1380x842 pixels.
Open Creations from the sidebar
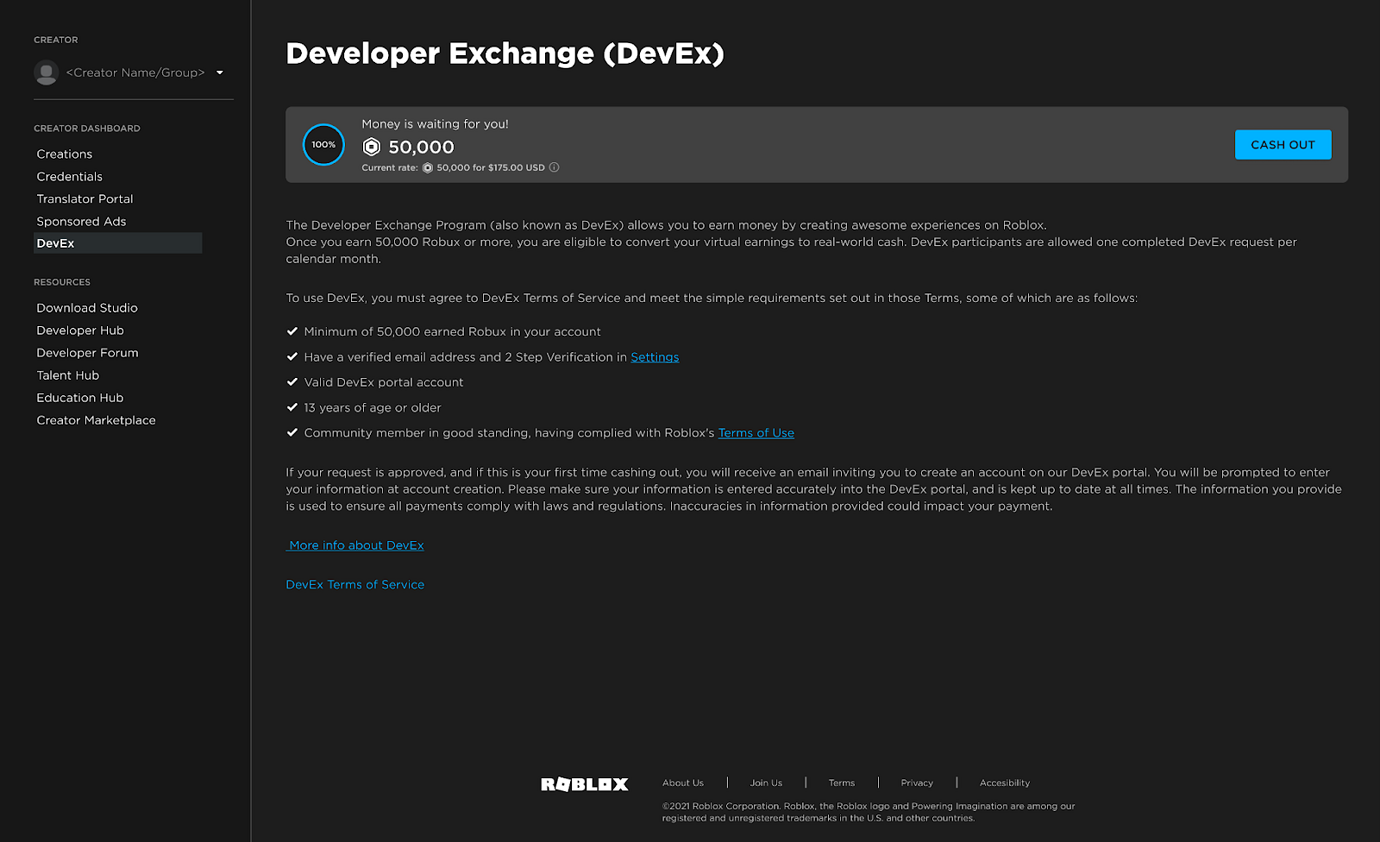tap(64, 153)
